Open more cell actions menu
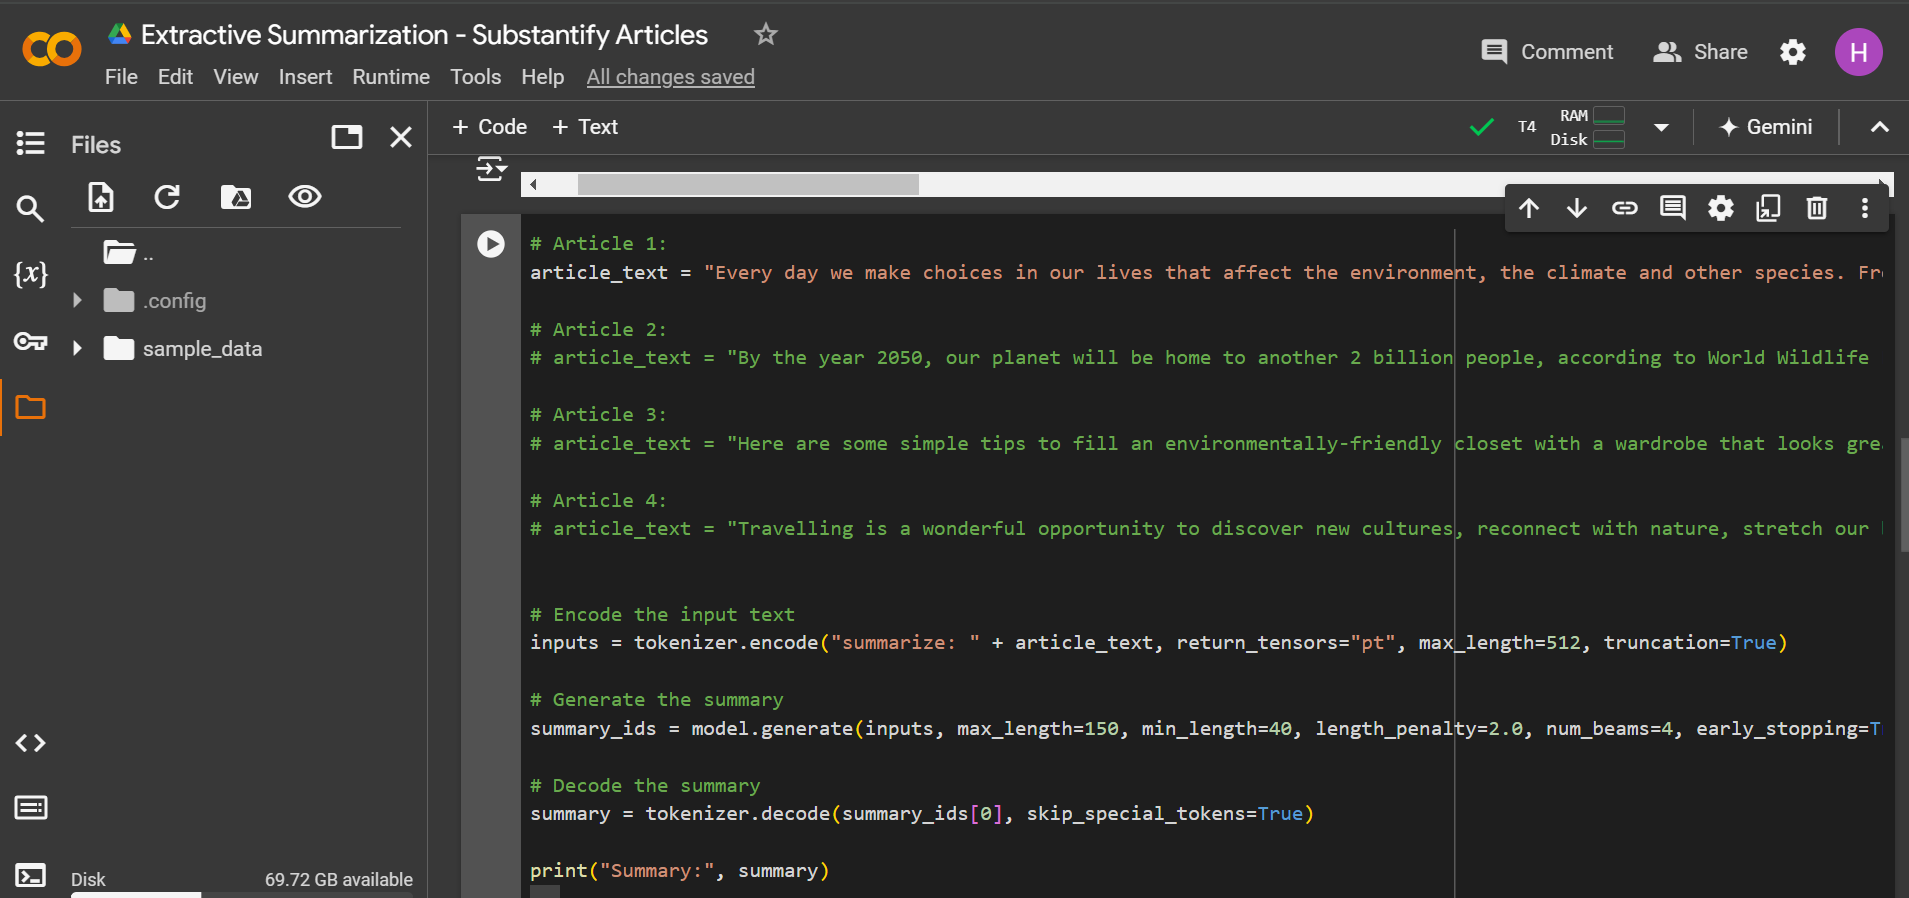 pyautogui.click(x=1865, y=208)
